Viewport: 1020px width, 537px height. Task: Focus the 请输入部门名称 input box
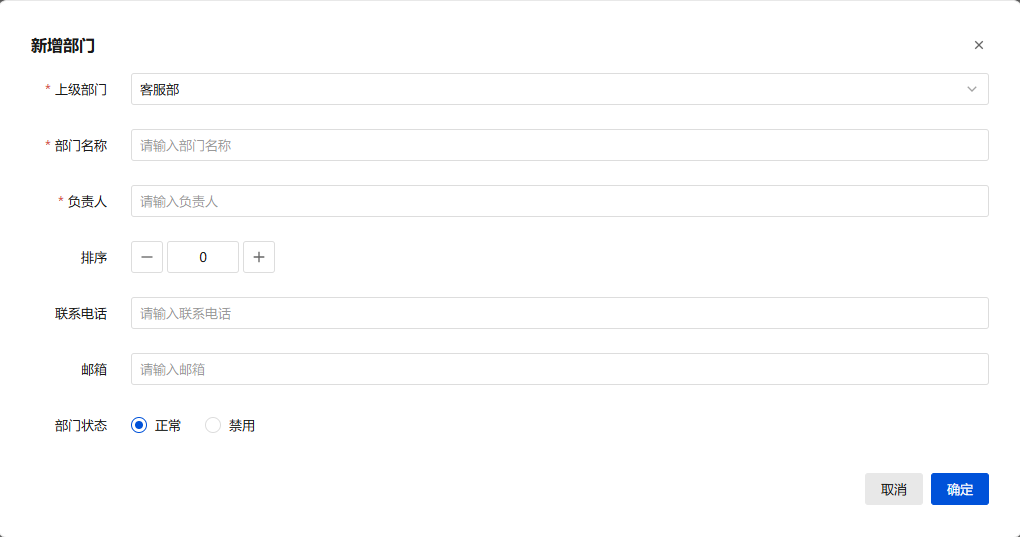559,145
